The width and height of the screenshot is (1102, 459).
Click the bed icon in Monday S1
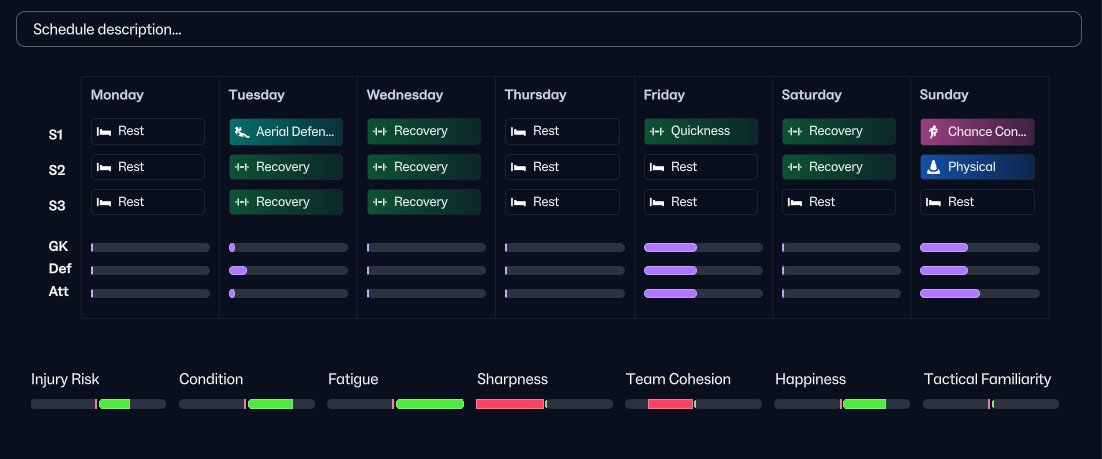pos(104,131)
